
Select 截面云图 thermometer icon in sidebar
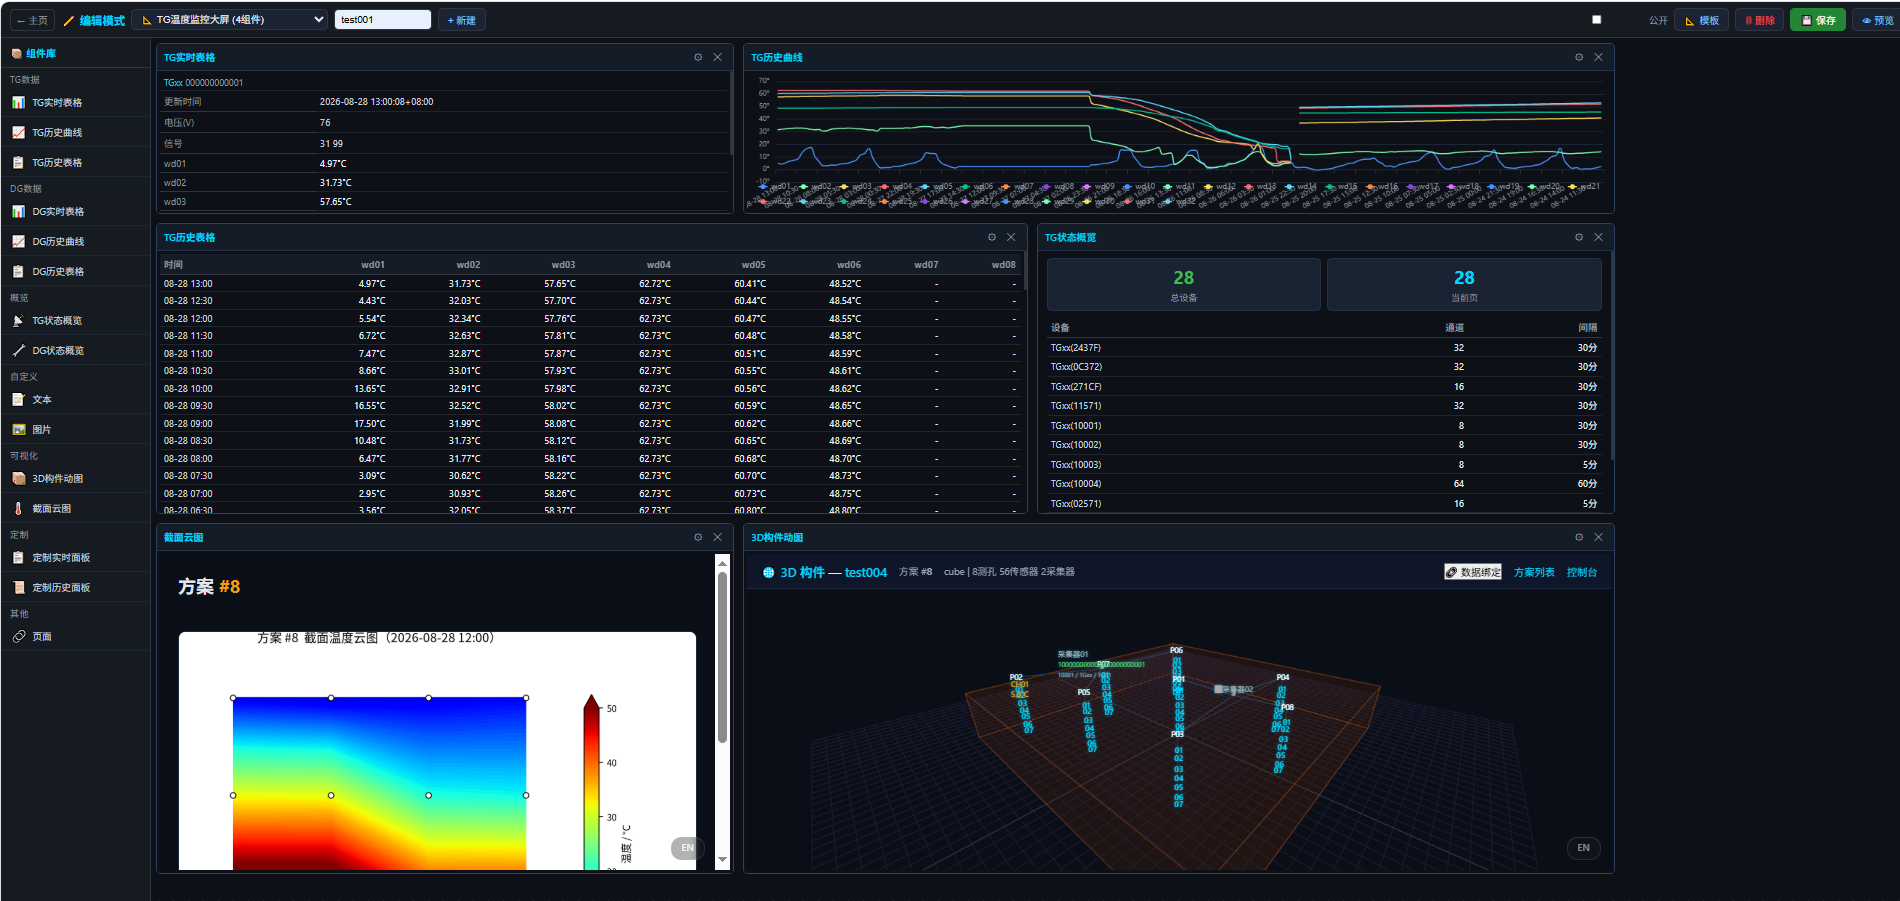pyautogui.click(x=18, y=509)
